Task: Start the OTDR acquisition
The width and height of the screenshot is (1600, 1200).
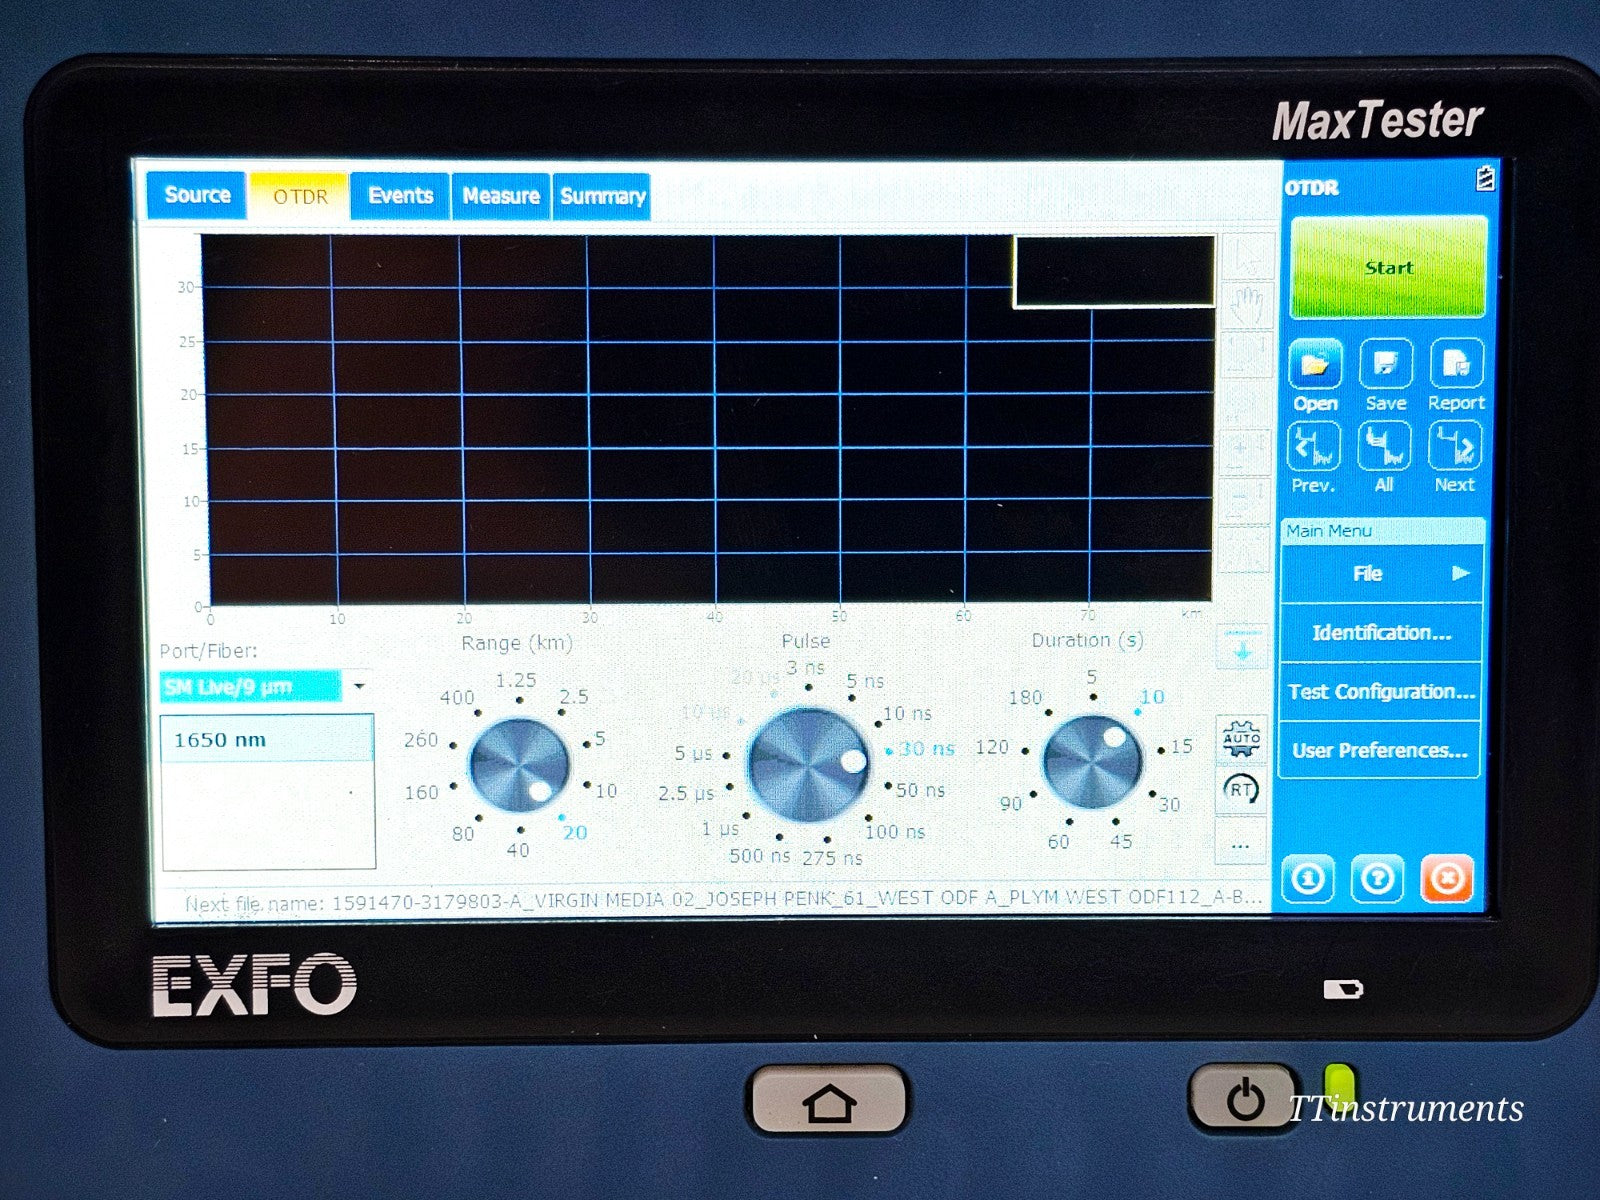Action: tap(1389, 268)
